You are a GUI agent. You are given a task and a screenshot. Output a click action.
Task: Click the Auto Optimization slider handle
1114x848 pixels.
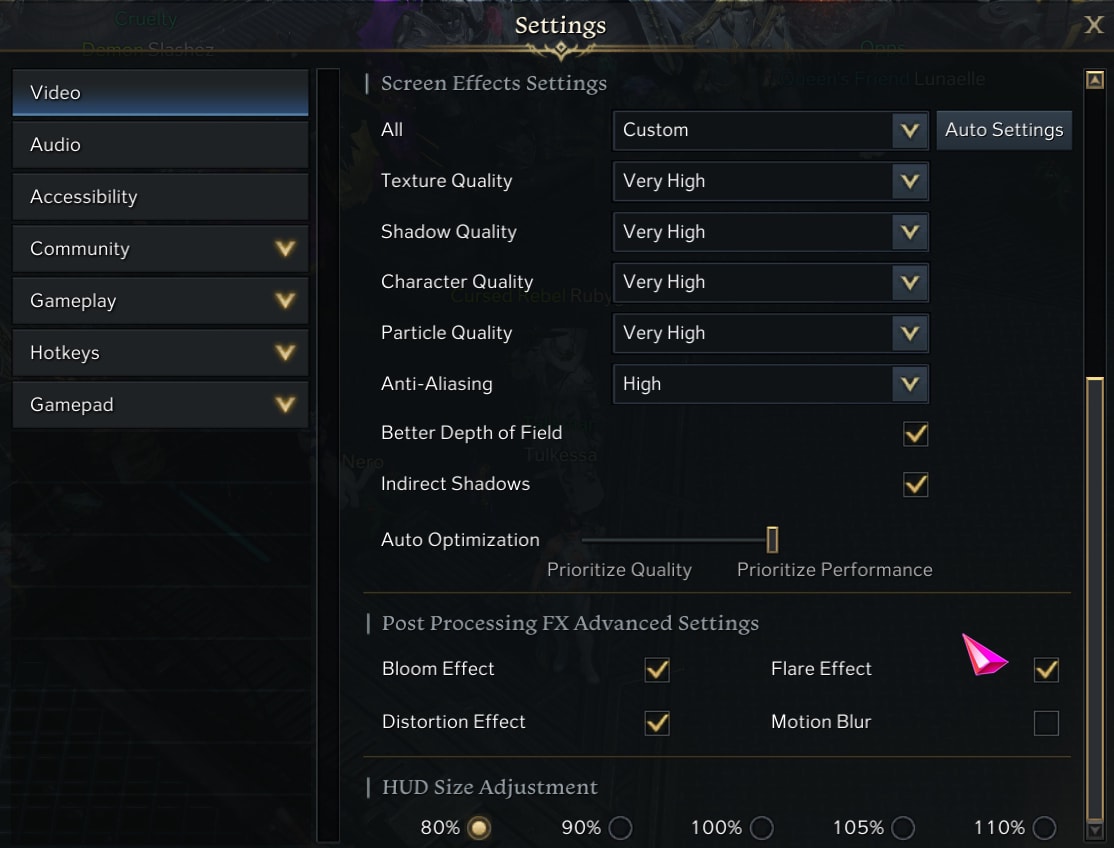click(x=772, y=540)
